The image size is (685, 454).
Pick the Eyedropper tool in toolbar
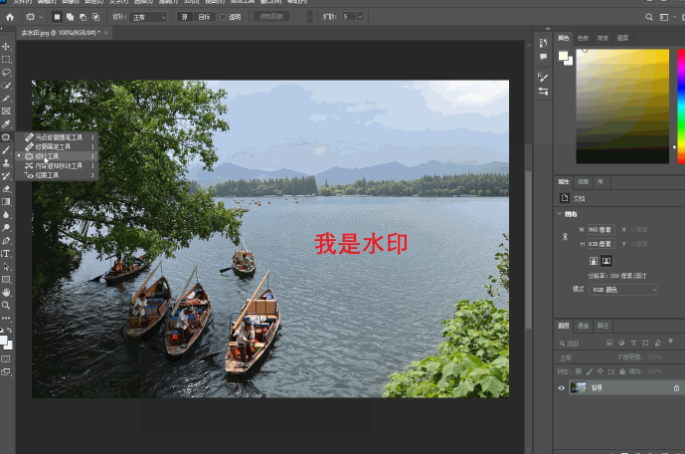point(6,124)
